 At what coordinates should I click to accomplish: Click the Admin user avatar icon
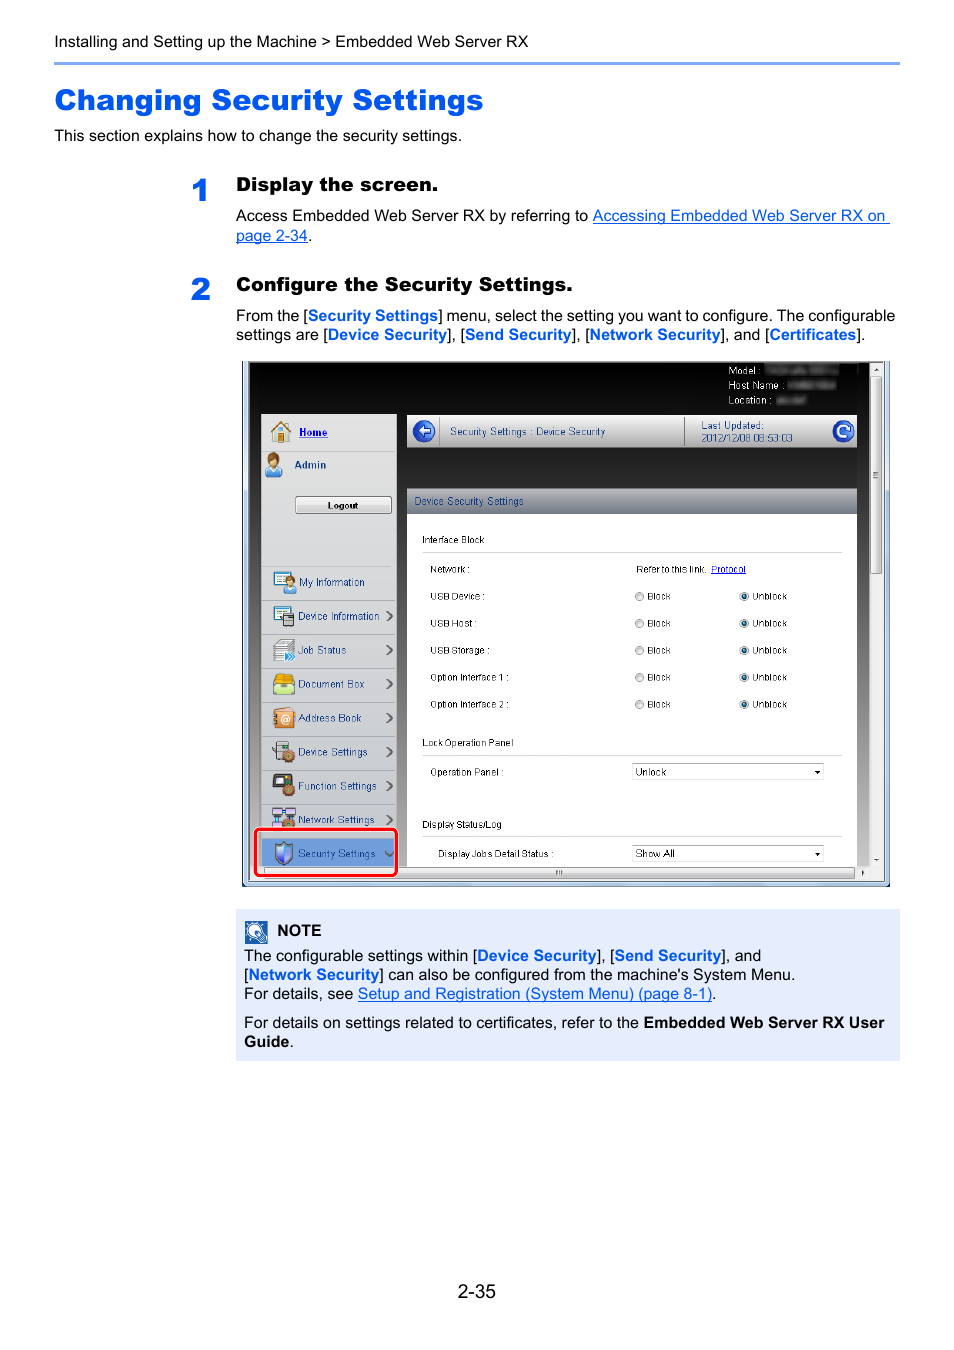274,464
